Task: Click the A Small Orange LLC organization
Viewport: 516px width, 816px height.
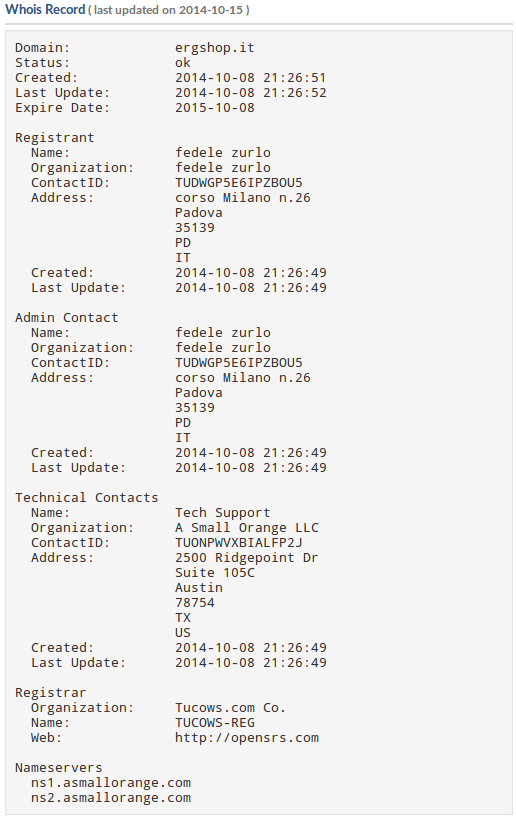Action: pyautogui.click(x=247, y=528)
